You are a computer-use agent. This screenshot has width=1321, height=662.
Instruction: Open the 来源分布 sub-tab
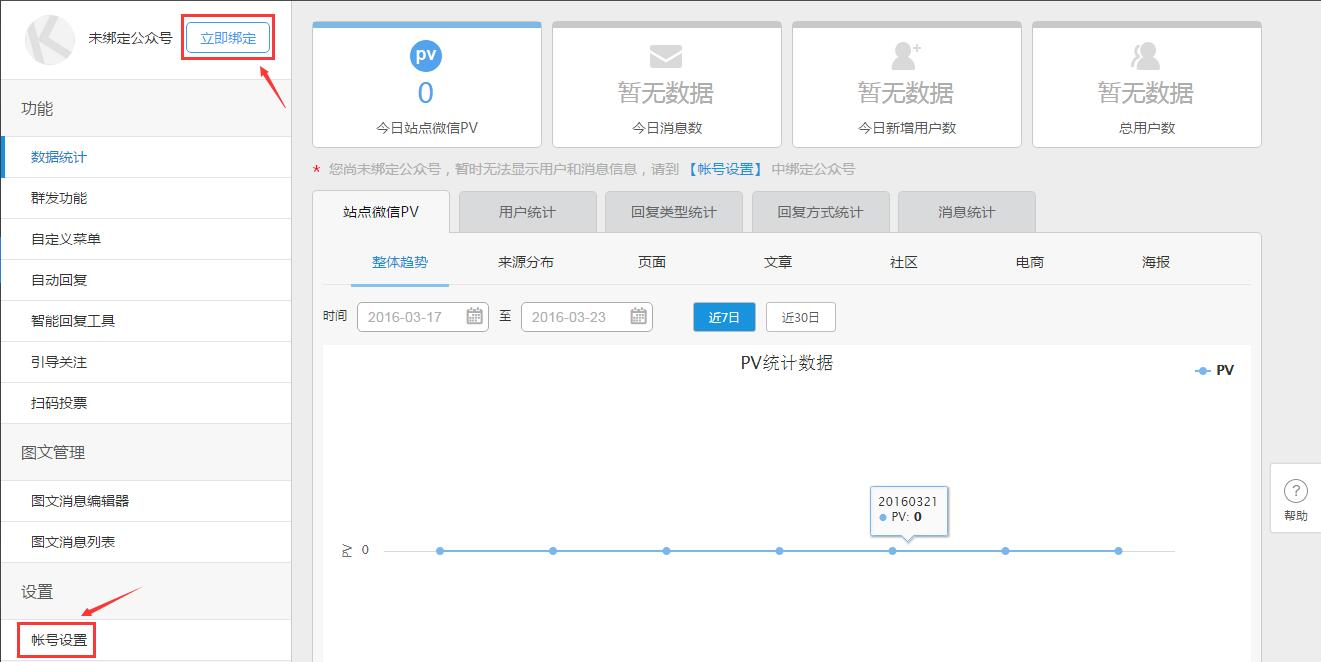pyautogui.click(x=526, y=262)
